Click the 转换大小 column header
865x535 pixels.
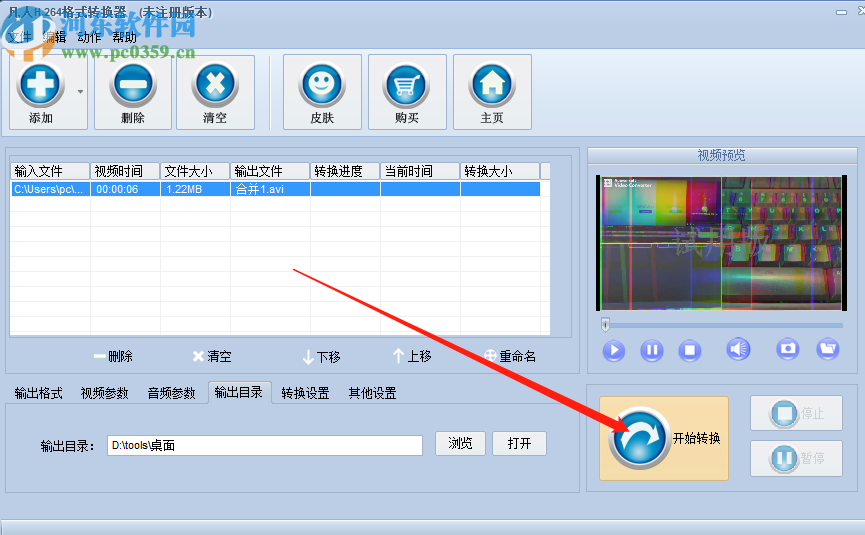(500, 171)
